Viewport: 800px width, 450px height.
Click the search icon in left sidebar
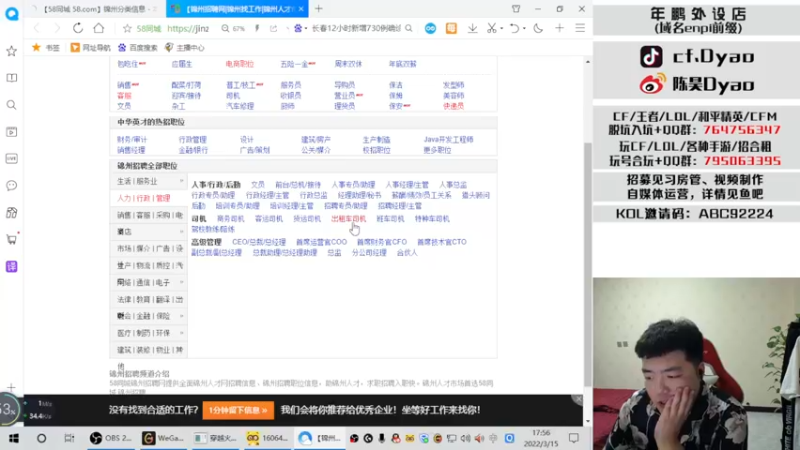tap(11, 105)
